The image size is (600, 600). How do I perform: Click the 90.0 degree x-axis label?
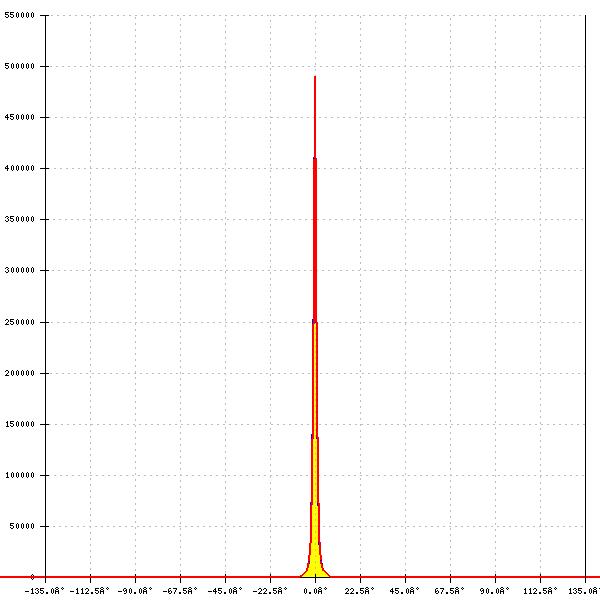click(x=495, y=591)
